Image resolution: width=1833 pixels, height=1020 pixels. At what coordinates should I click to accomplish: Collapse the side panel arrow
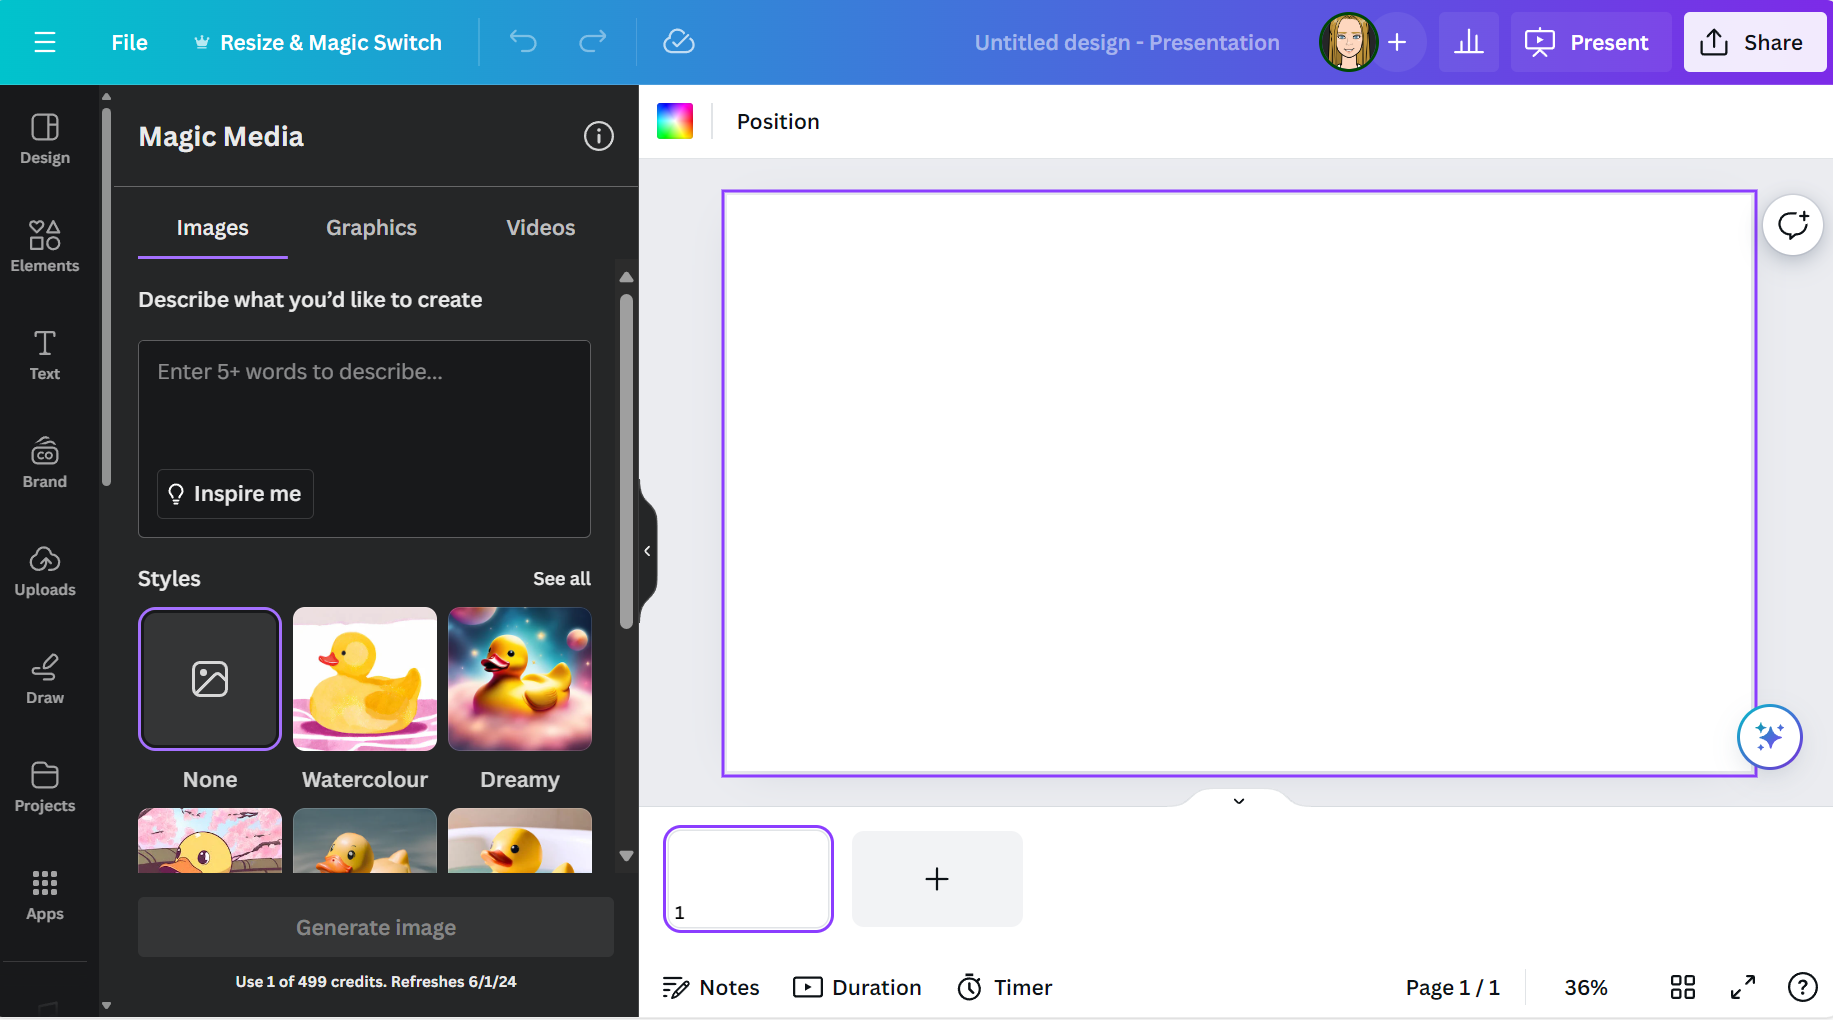click(x=647, y=551)
